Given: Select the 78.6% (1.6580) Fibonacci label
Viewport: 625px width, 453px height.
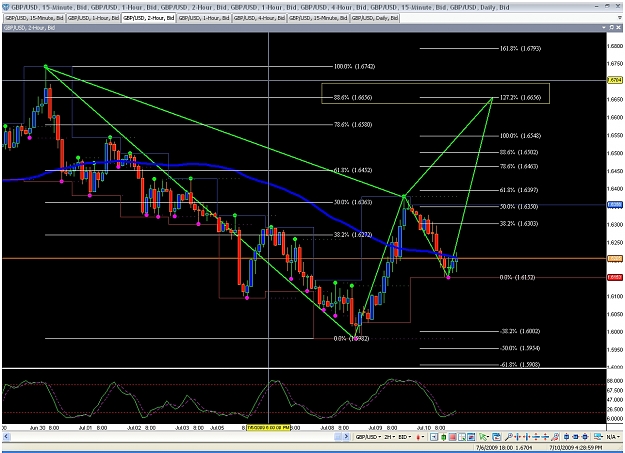Looking at the screenshot, I should coord(353,125).
